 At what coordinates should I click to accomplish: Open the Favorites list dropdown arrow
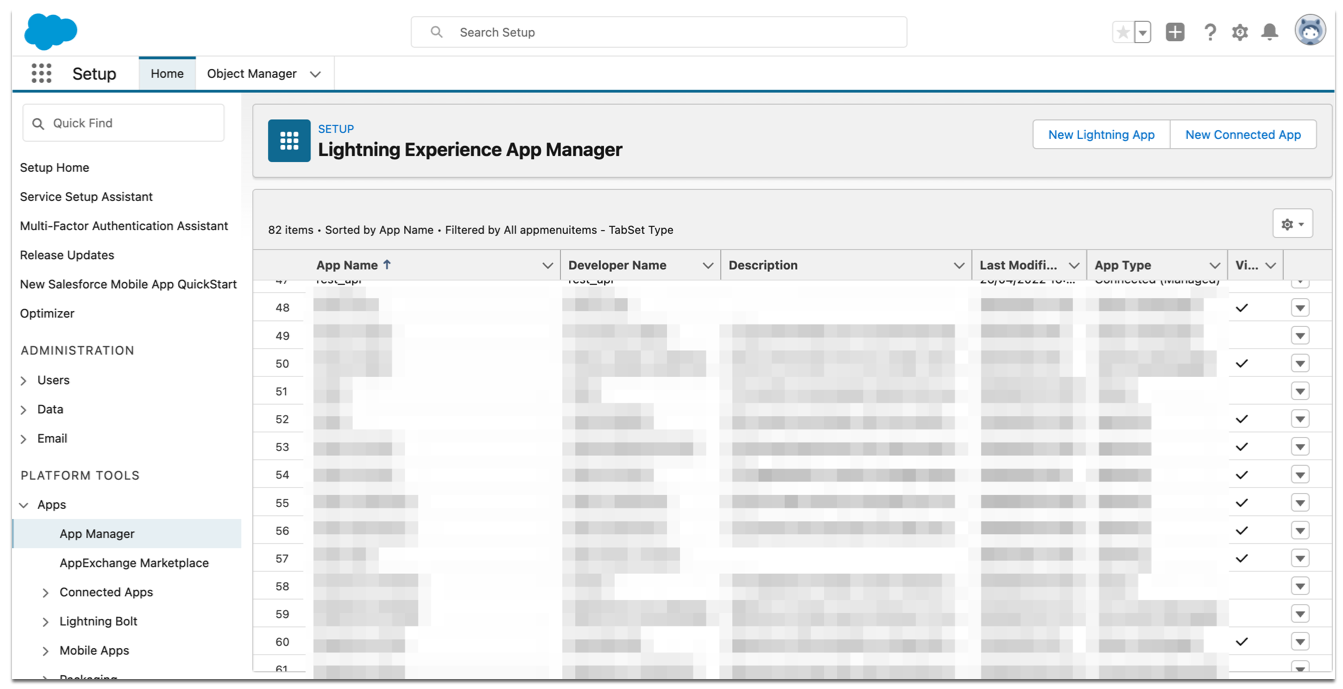tap(1143, 32)
